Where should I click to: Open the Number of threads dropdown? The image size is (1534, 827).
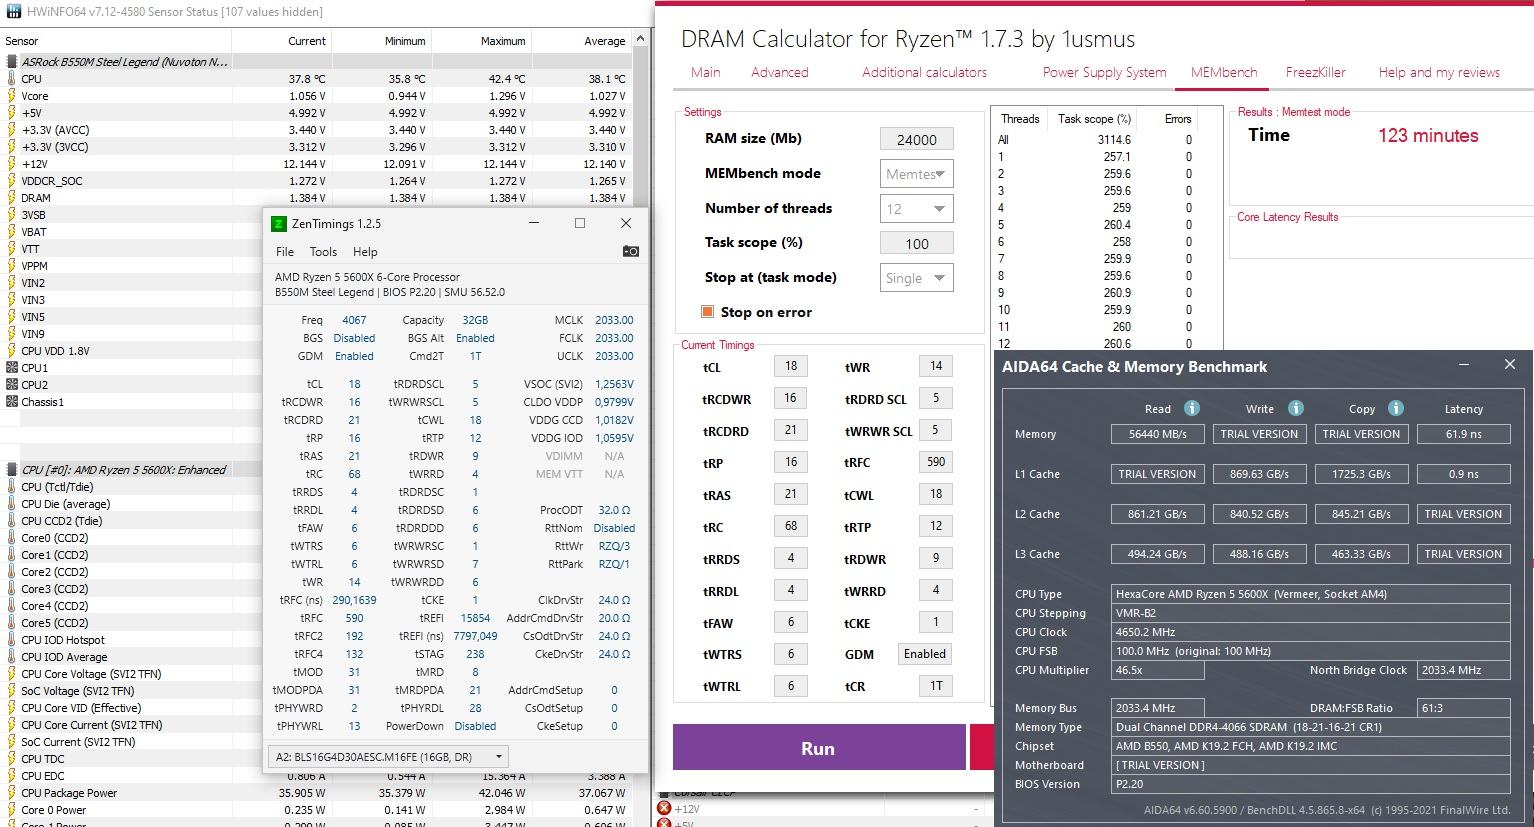tap(916, 209)
